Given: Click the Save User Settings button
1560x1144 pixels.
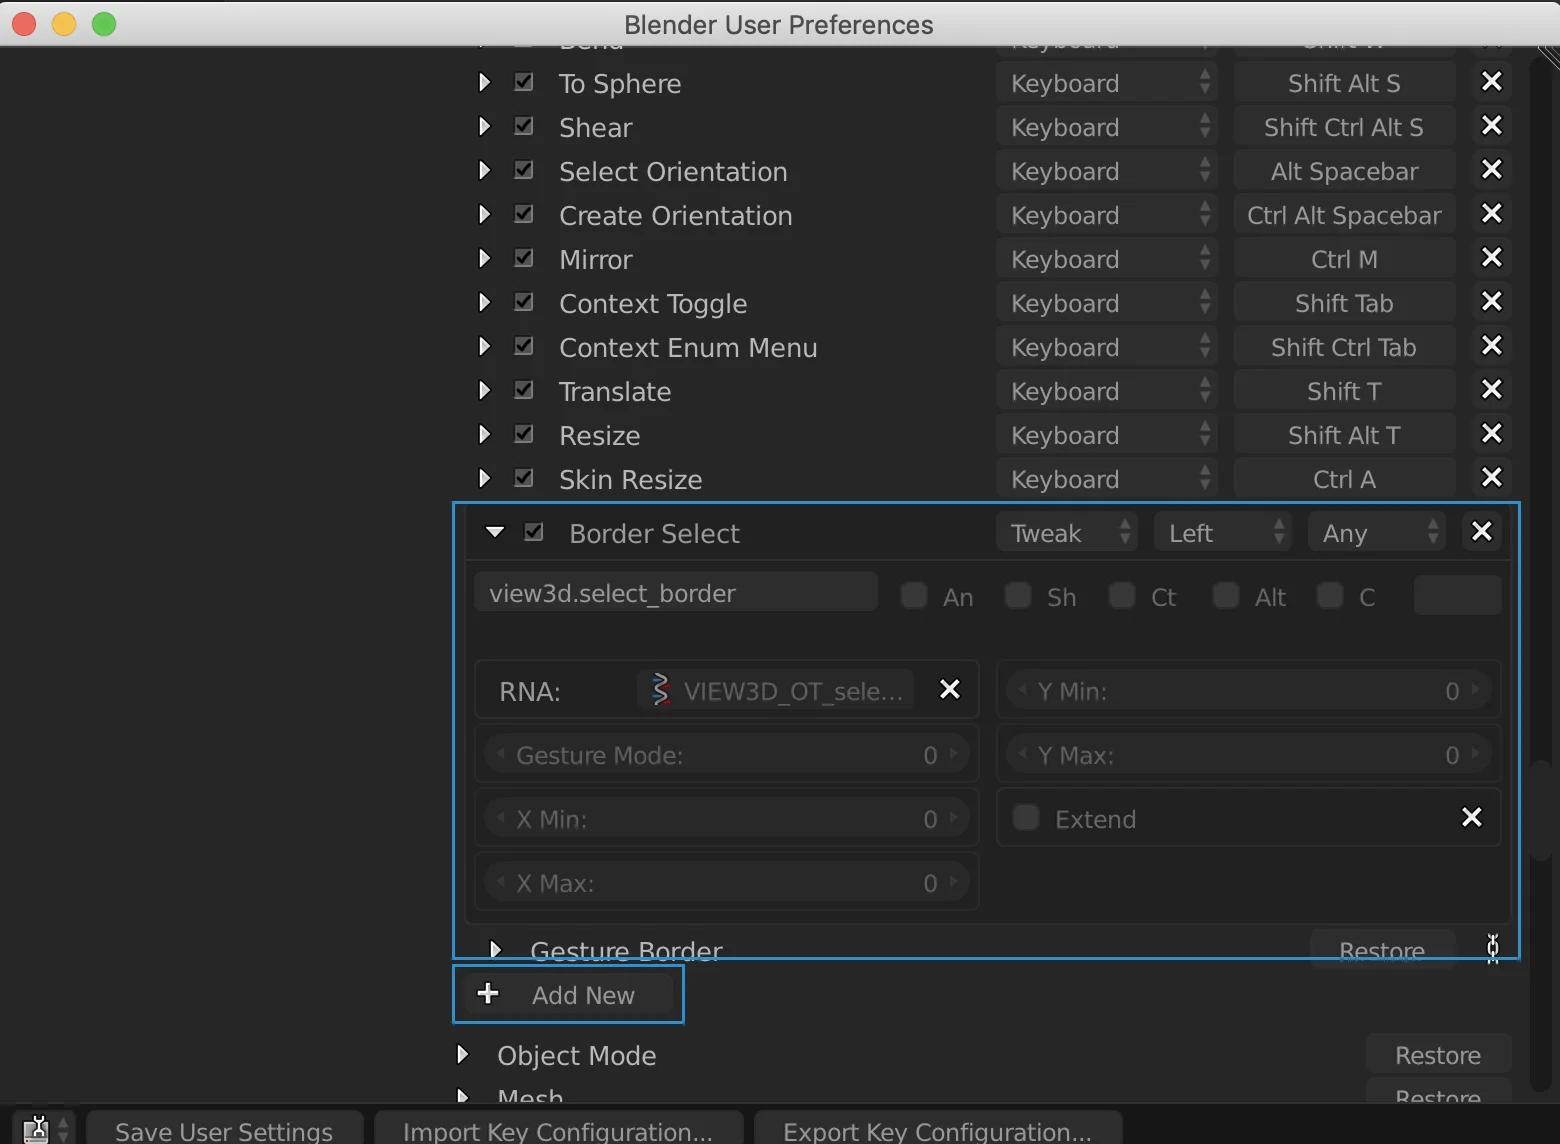Looking at the screenshot, I should pos(224,1130).
